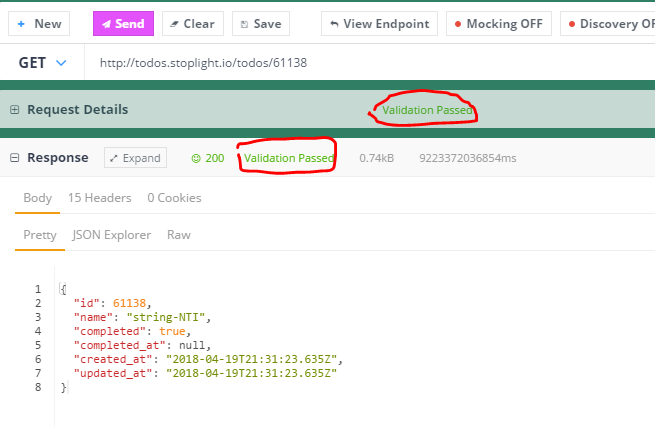Click the back-arrow icon in View Endpoint
This screenshot has width=655, height=427.
coord(334,24)
